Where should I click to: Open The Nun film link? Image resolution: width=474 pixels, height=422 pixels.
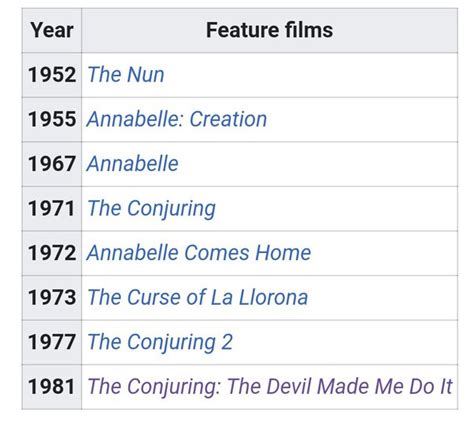pyautogui.click(x=126, y=74)
